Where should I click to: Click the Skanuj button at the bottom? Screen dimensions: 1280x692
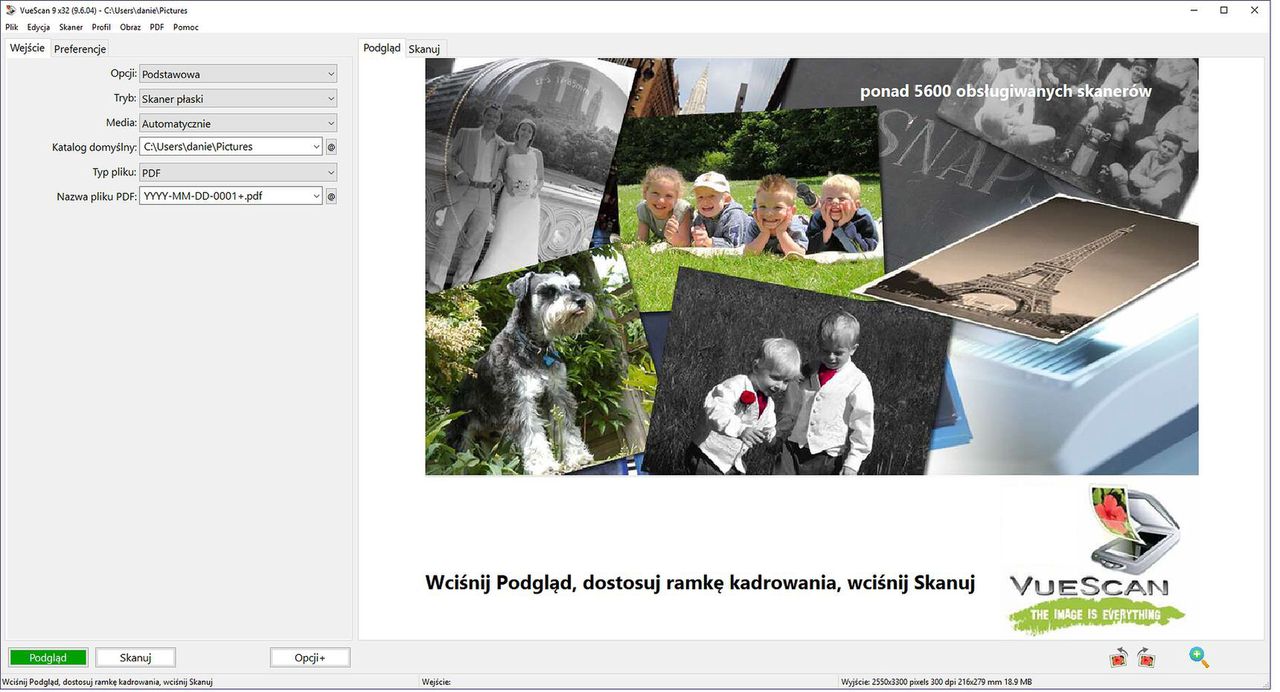coord(135,658)
